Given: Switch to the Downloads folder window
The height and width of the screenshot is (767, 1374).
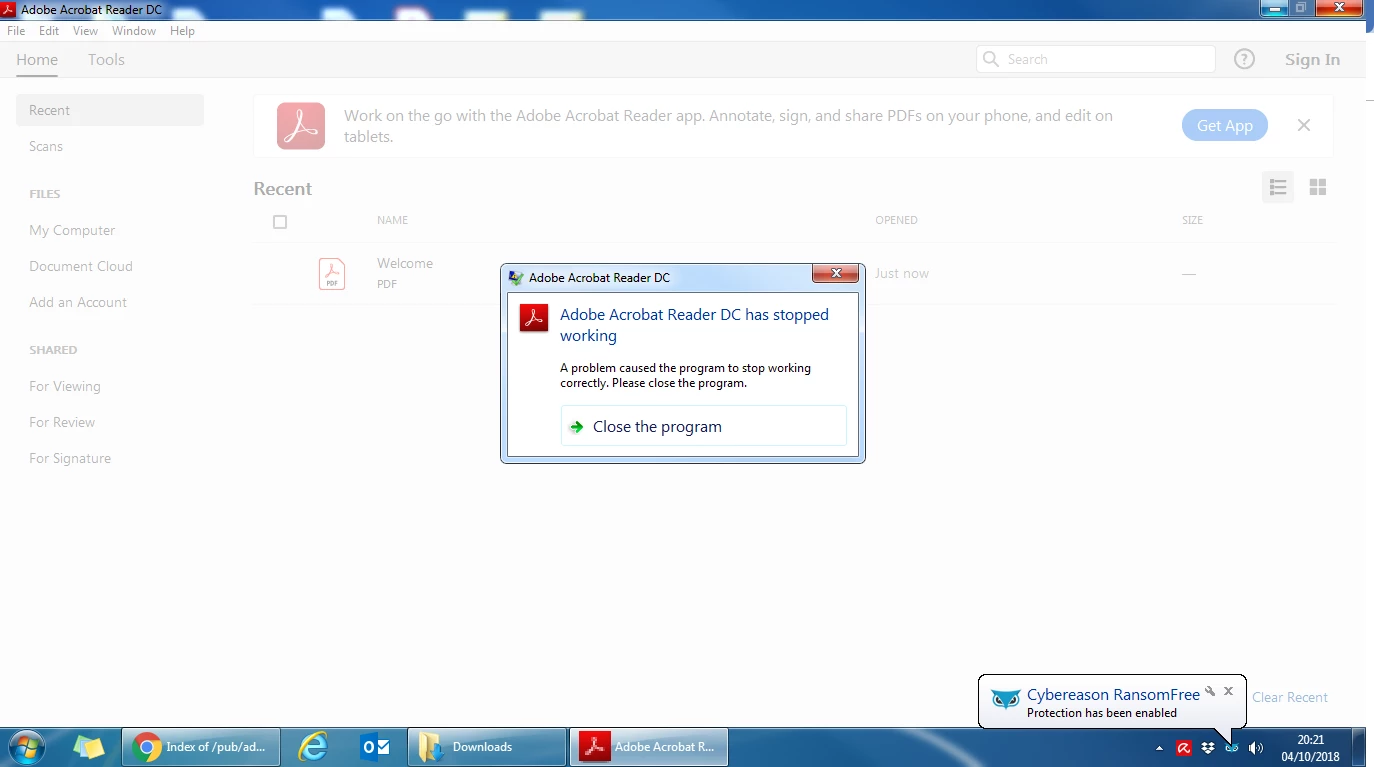Looking at the screenshot, I should [487, 747].
